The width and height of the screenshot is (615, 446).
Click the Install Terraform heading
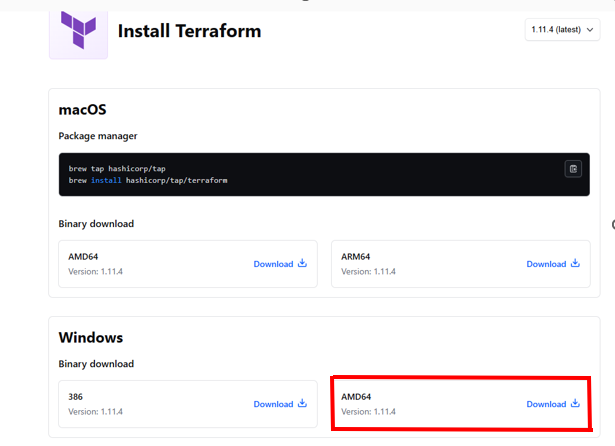(x=189, y=31)
